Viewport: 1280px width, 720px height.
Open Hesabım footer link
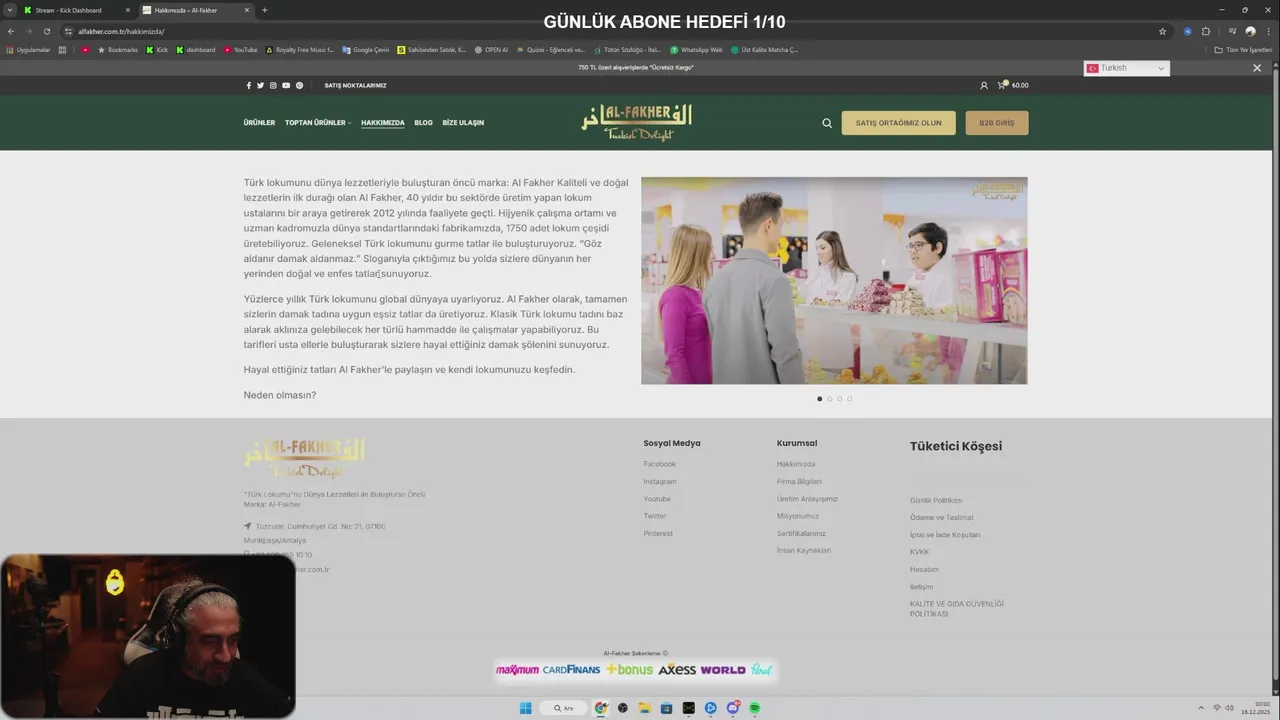(924, 570)
